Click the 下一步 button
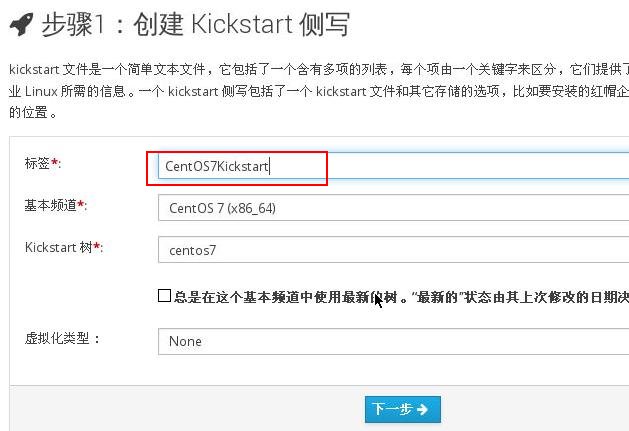 (x=403, y=409)
